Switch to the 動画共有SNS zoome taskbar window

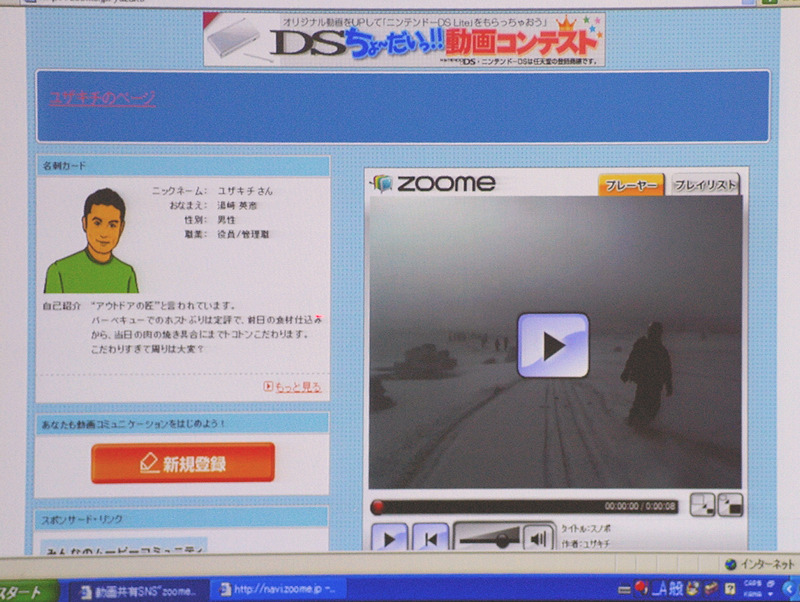point(138,591)
